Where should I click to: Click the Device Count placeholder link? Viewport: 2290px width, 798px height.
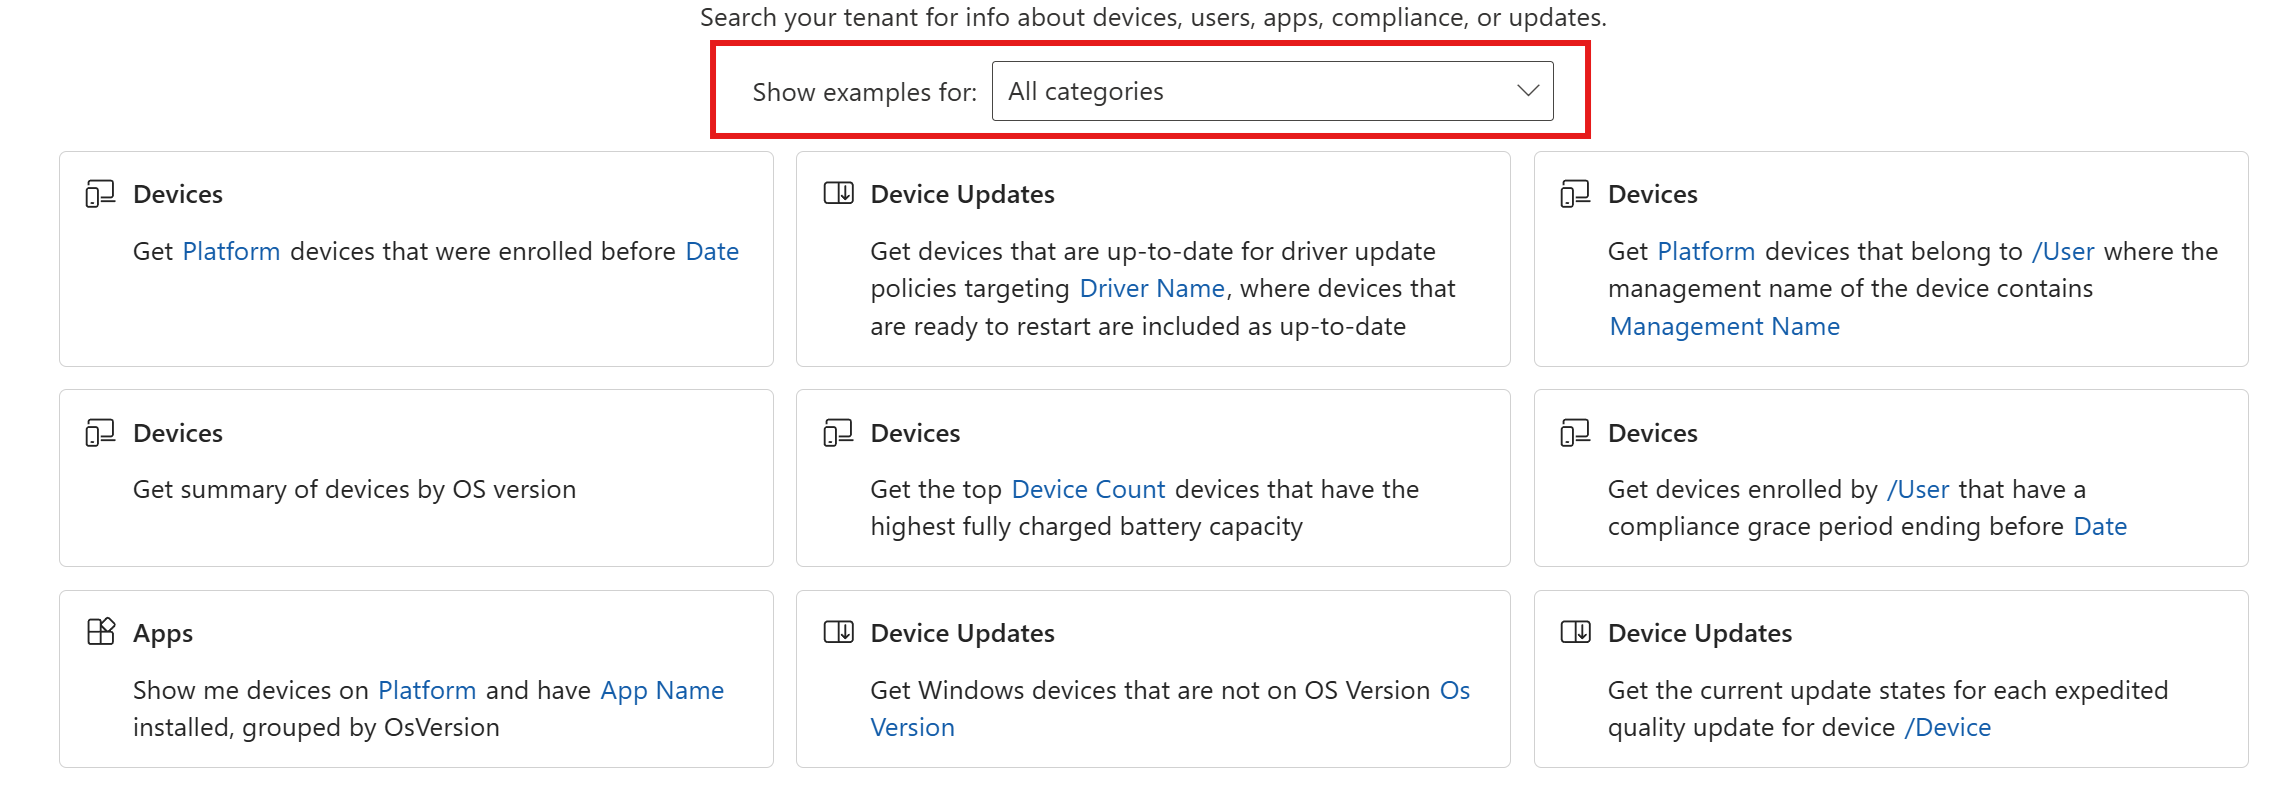1088,489
